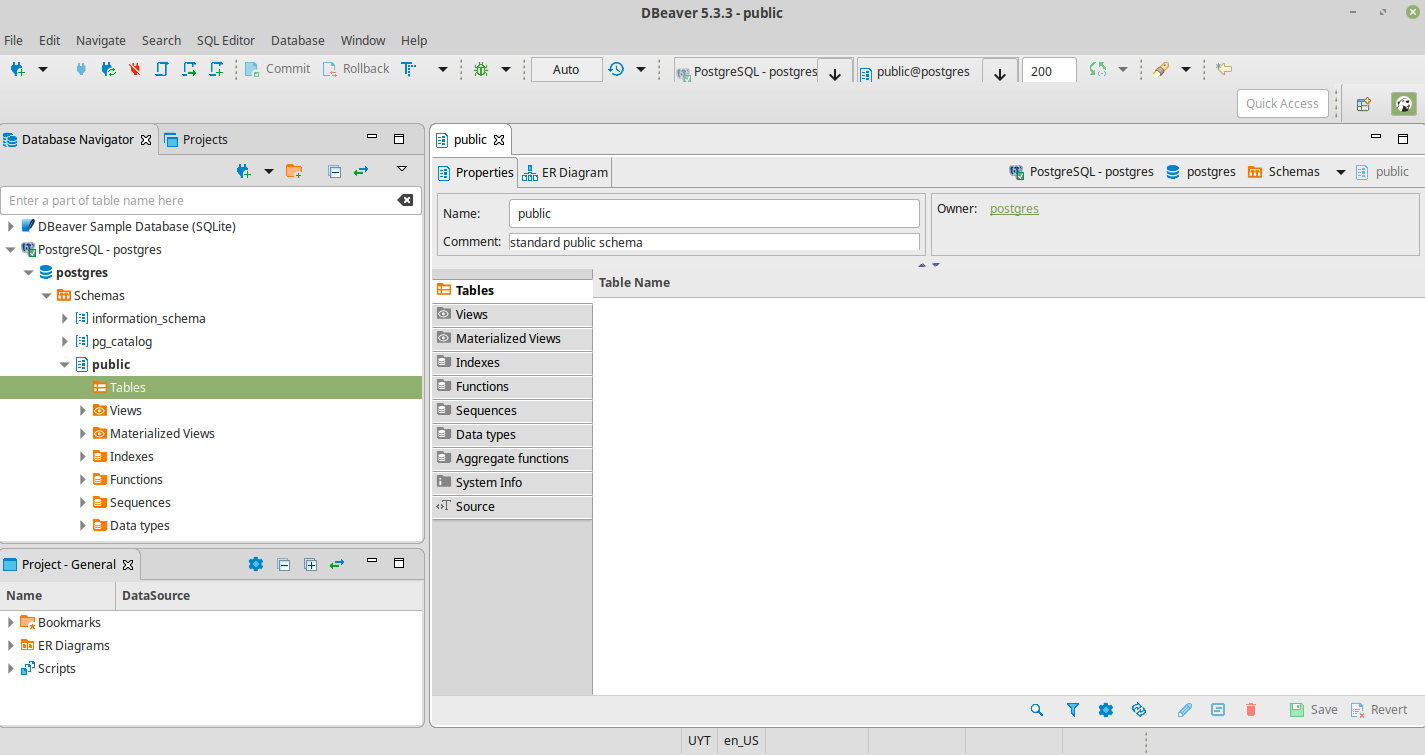Expand the Views folder in the navigator tree
The height and width of the screenshot is (755, 1425).
(x=83, y=411)
